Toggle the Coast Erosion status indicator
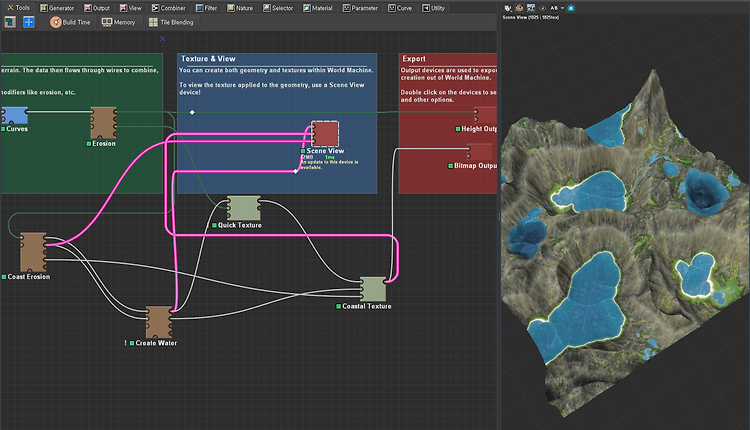 4,277
